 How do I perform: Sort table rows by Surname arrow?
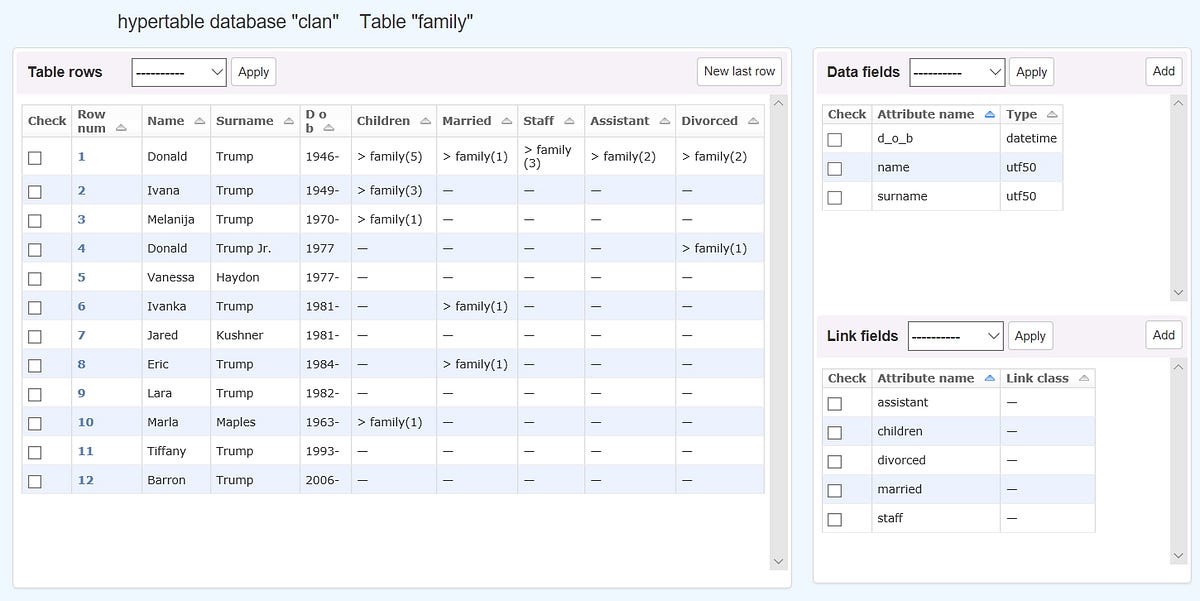pyautogui.click(x=288, y=121)
